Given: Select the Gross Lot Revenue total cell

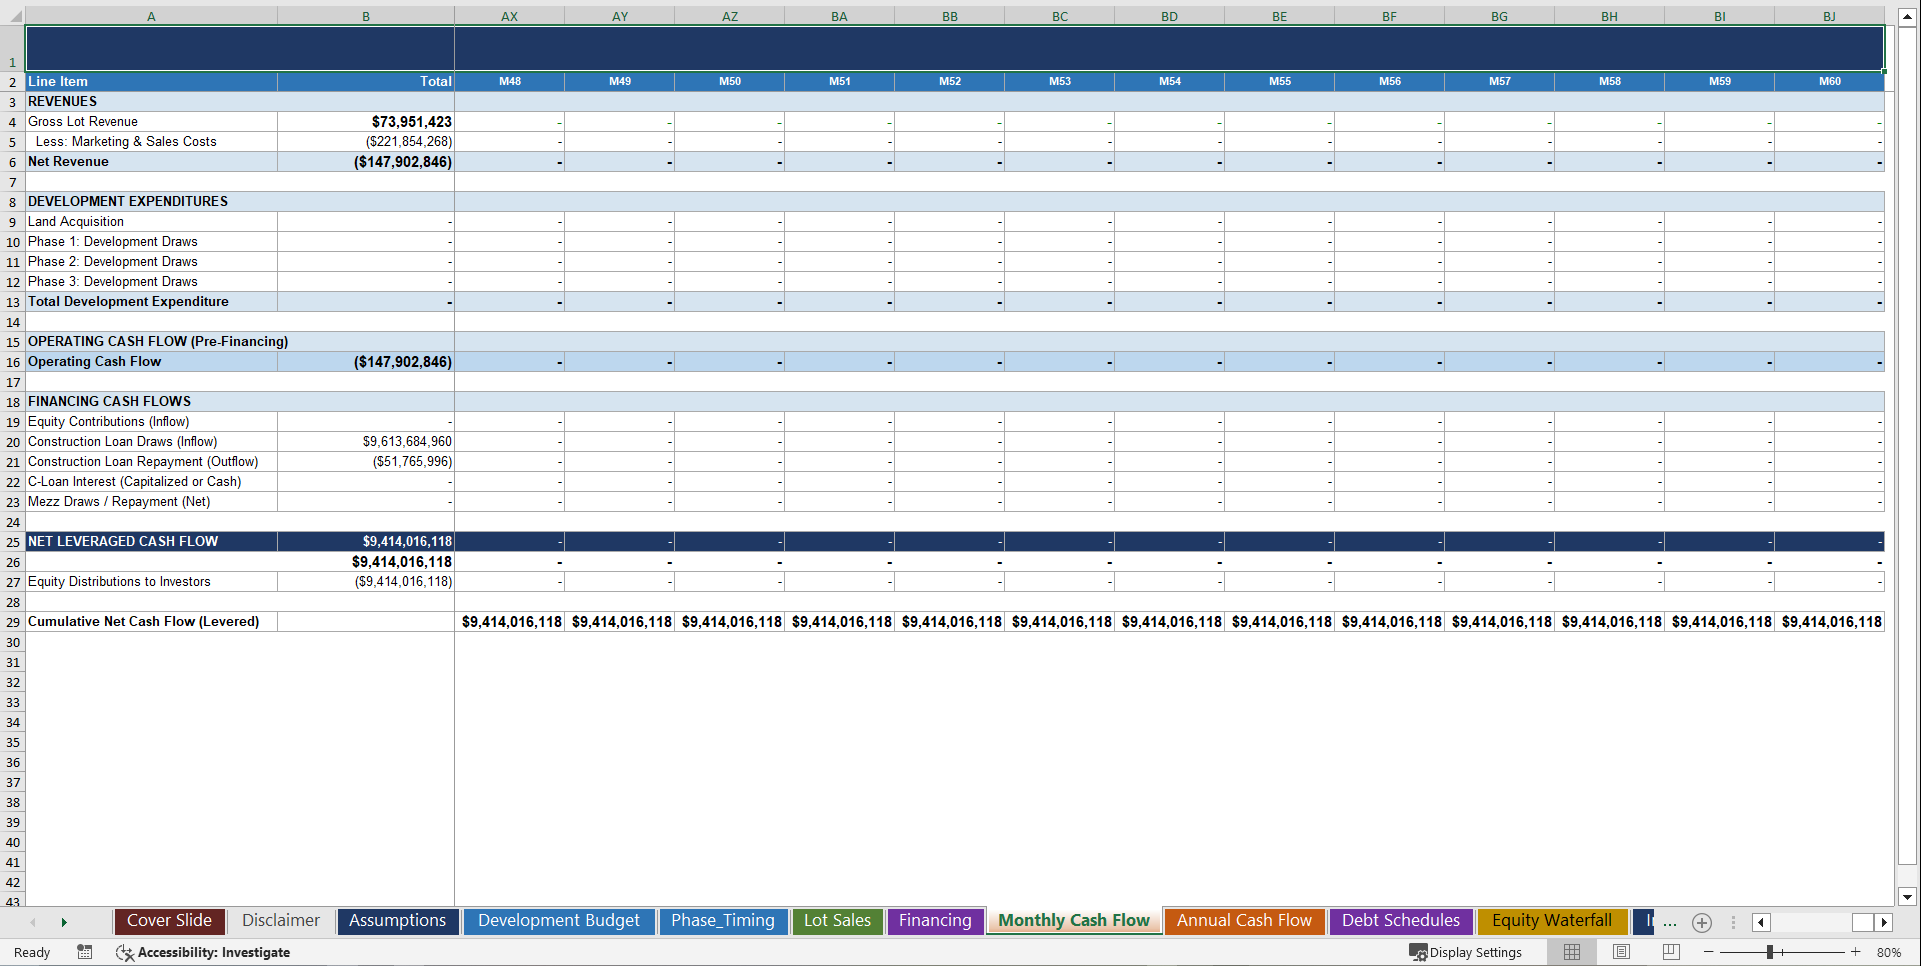Looking at the screenshot, I should [x=366, y=121].
